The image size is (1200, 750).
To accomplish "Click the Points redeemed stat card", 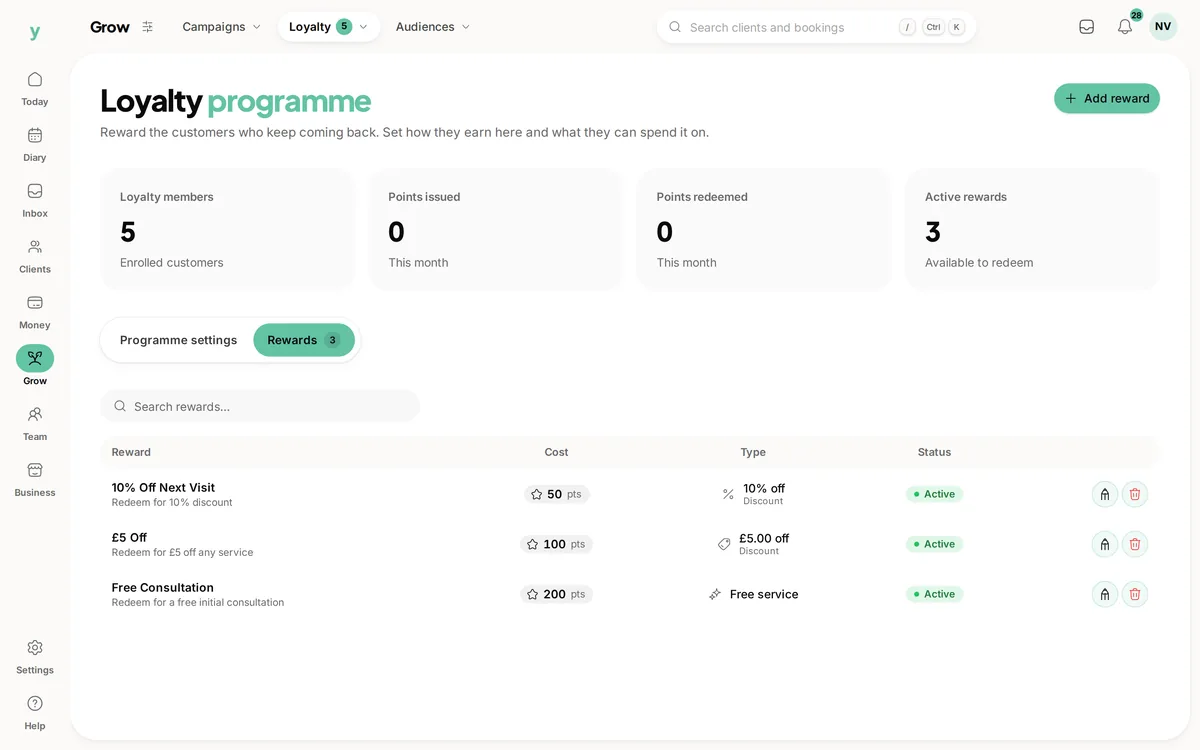I will tap(764, 230).
